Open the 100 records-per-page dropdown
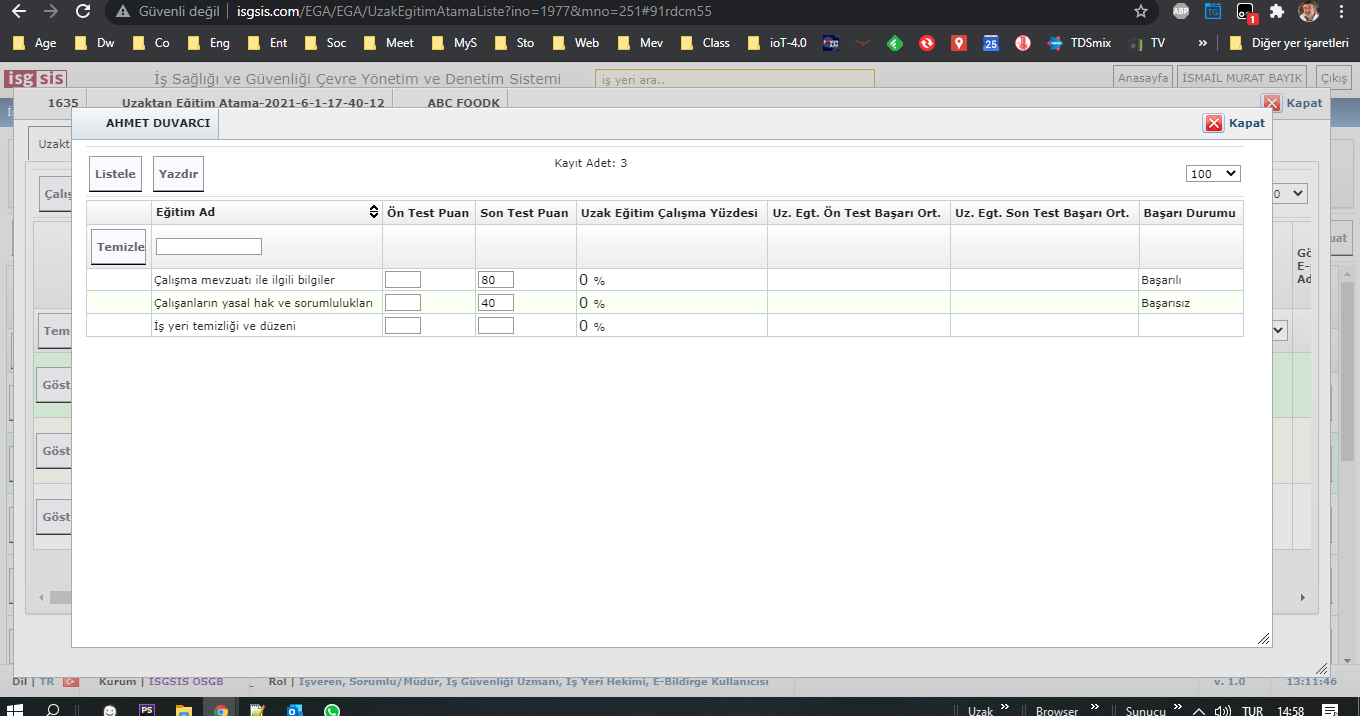 [1213, 174]
